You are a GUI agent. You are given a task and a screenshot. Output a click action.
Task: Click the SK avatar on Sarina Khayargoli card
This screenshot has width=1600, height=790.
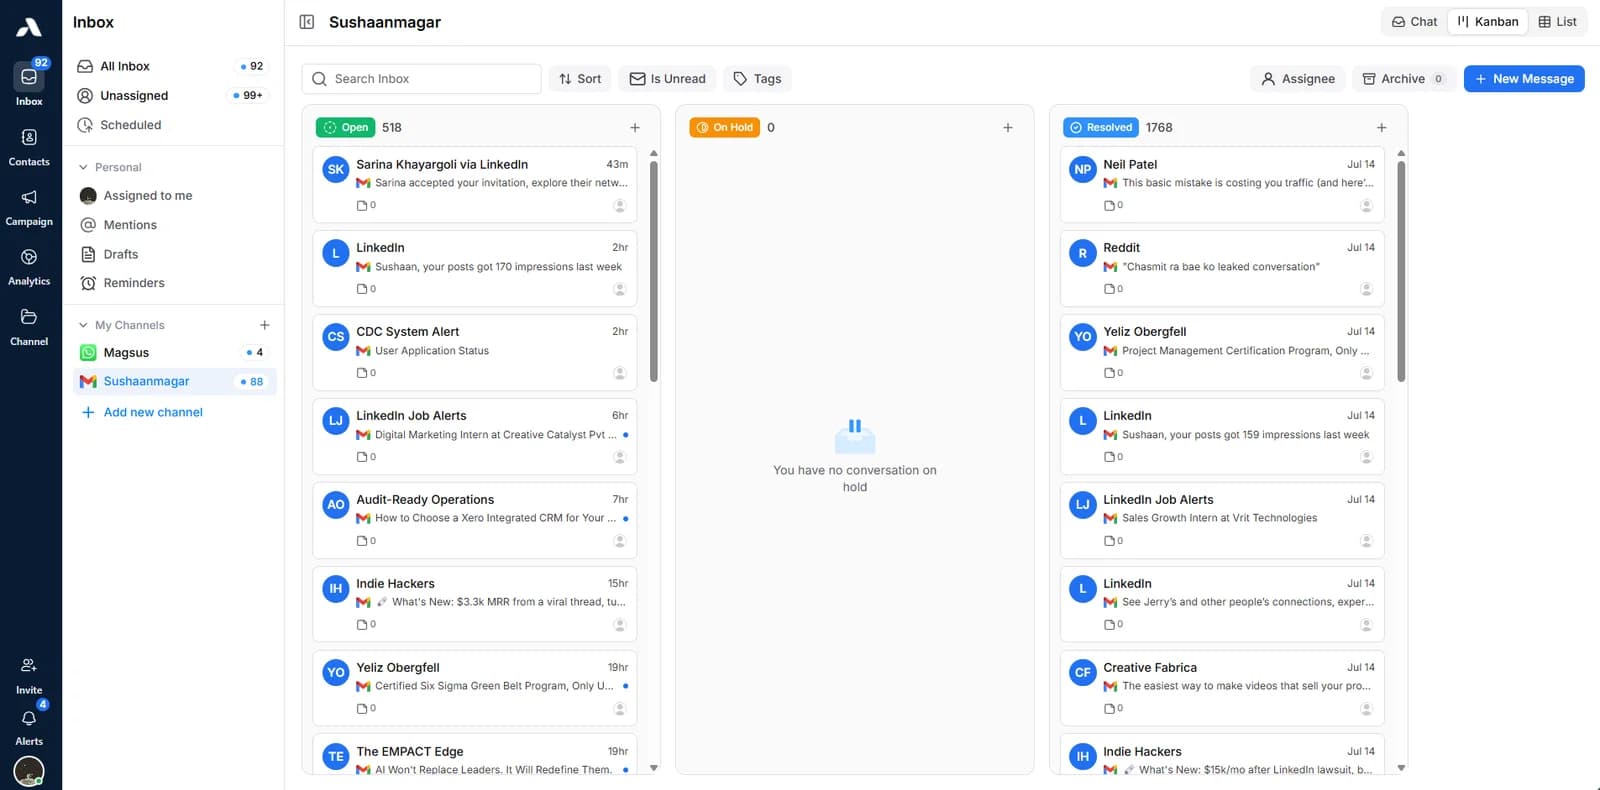tap(336, 169)
